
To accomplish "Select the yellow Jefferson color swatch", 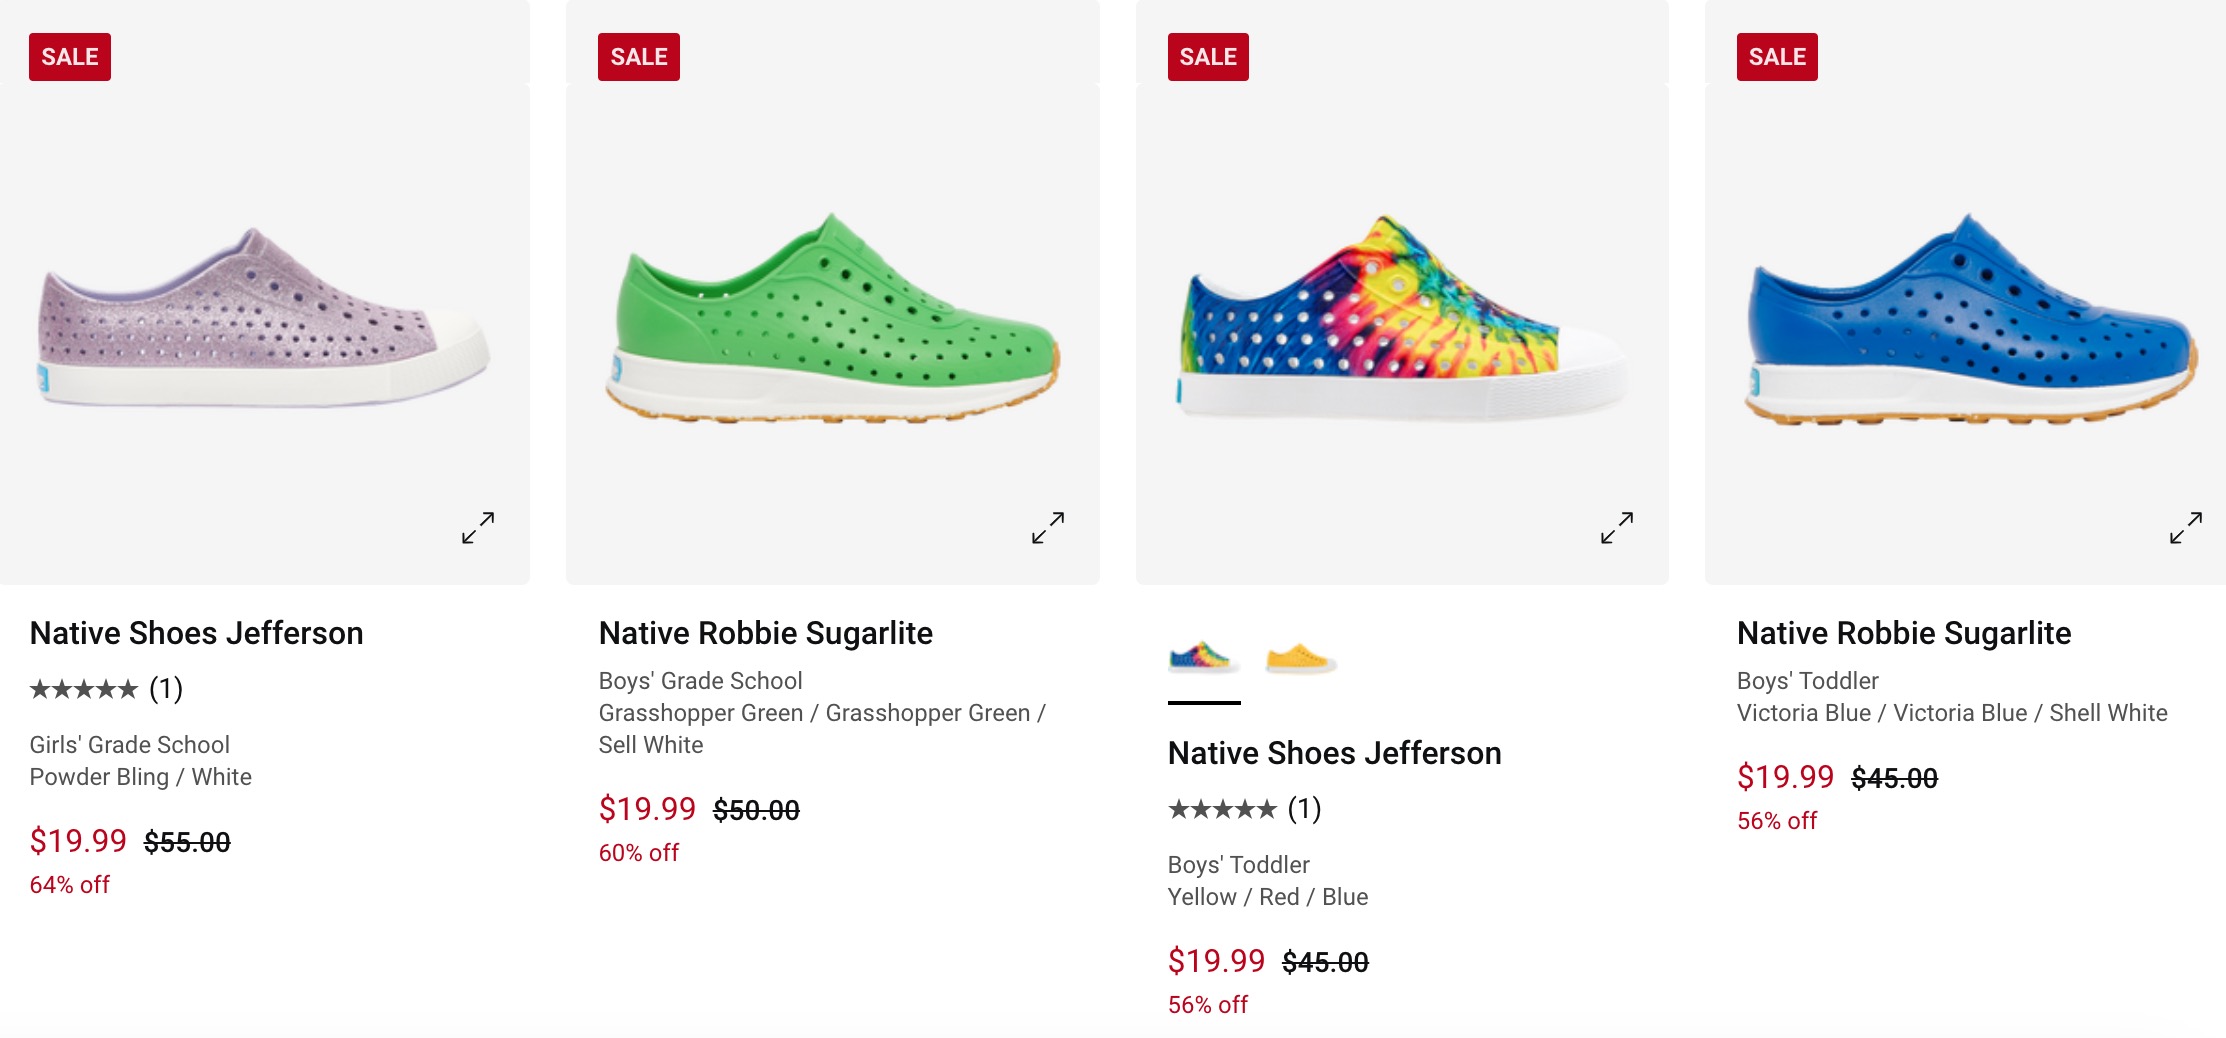I will pos(1299,659).
